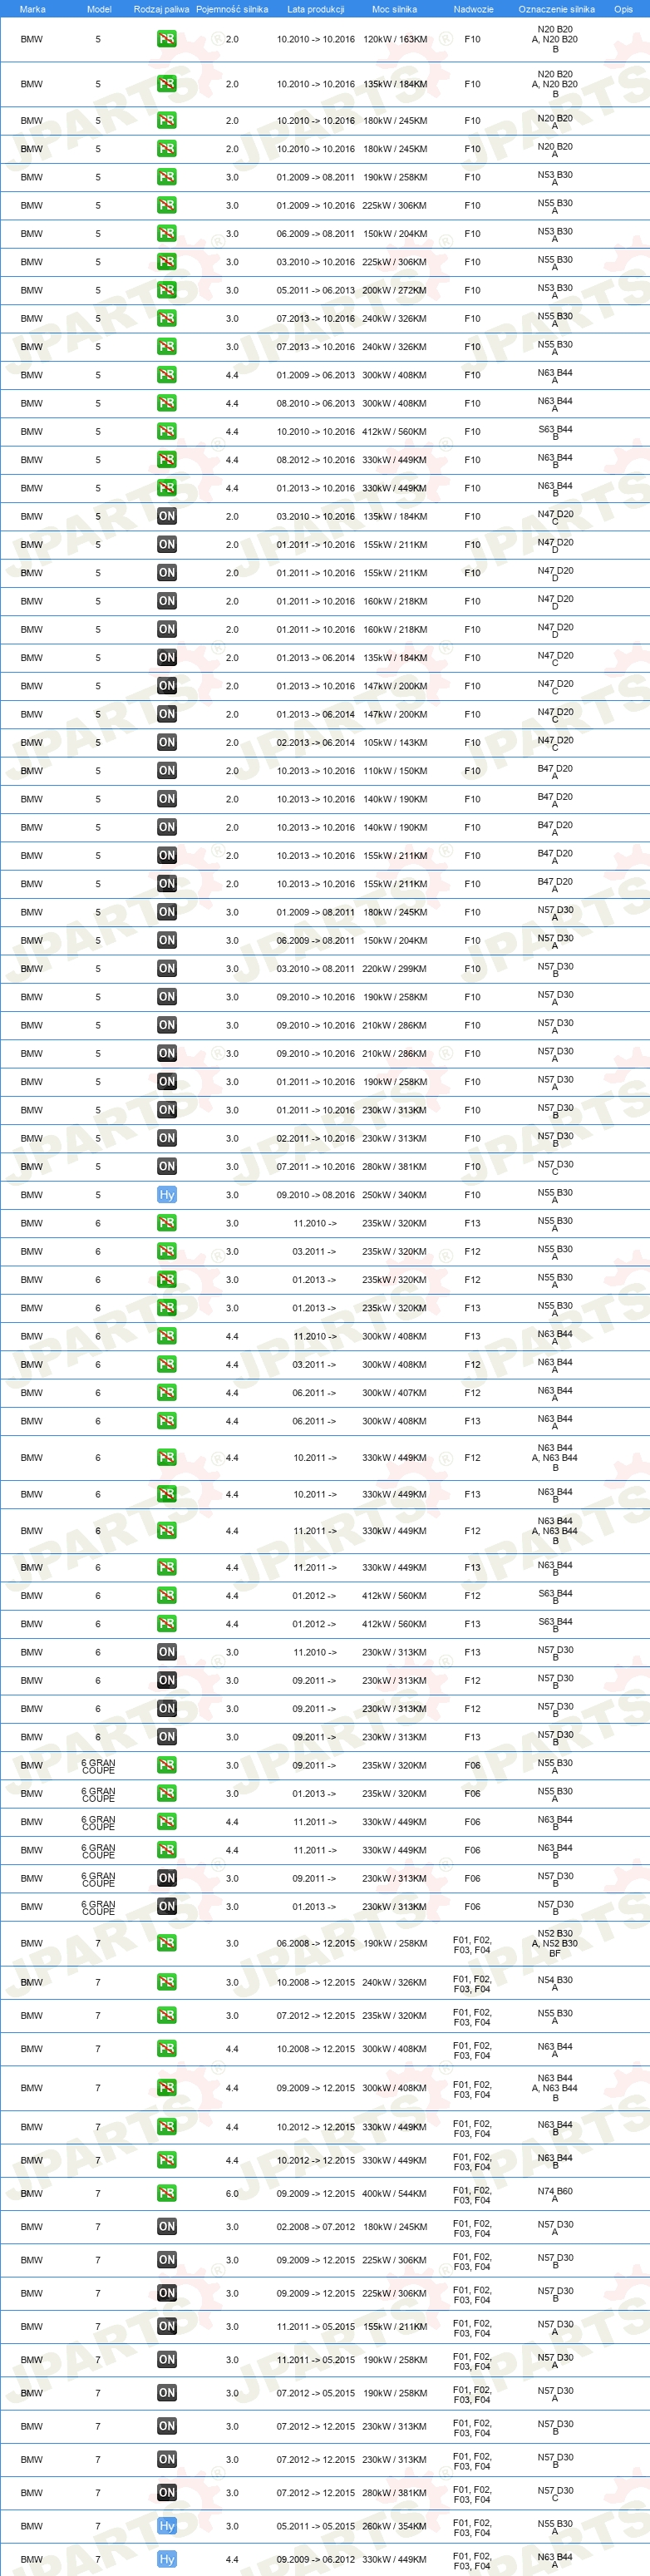650x2576 pixels.
Task: Select the Opis column header
Action: [623, 9]
